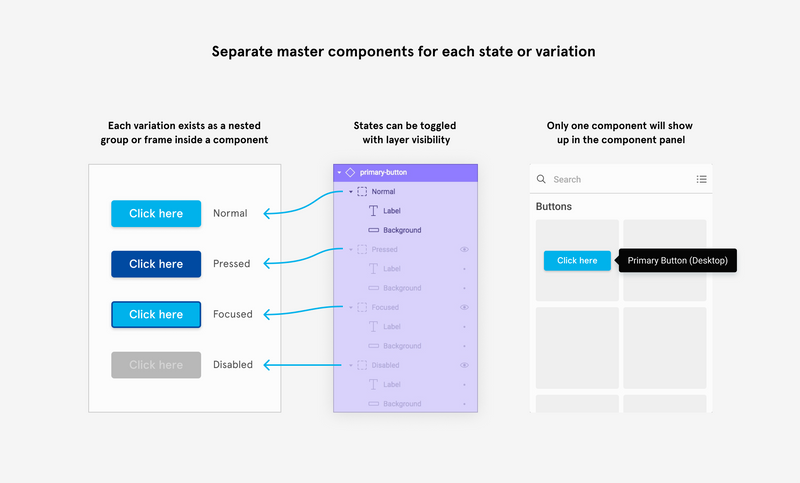Switch to list view icon in component panel
The height and width of the screenshot is (483, 800).
click(x=702, y=179)
